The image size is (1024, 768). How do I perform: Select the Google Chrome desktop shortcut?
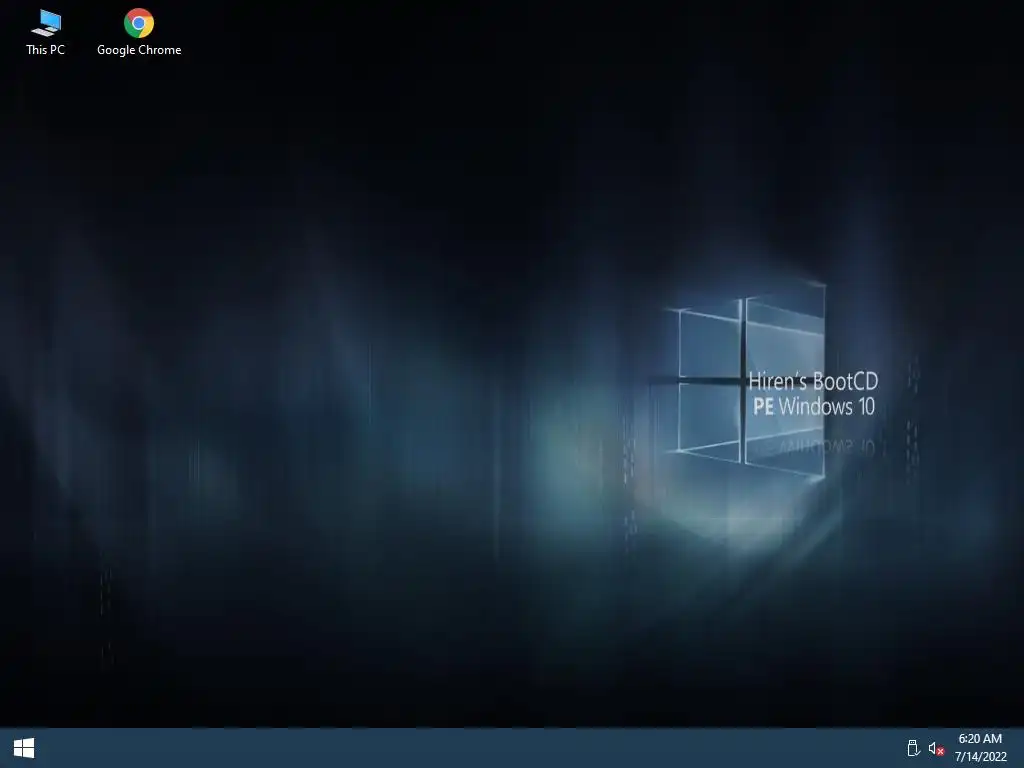139,32
